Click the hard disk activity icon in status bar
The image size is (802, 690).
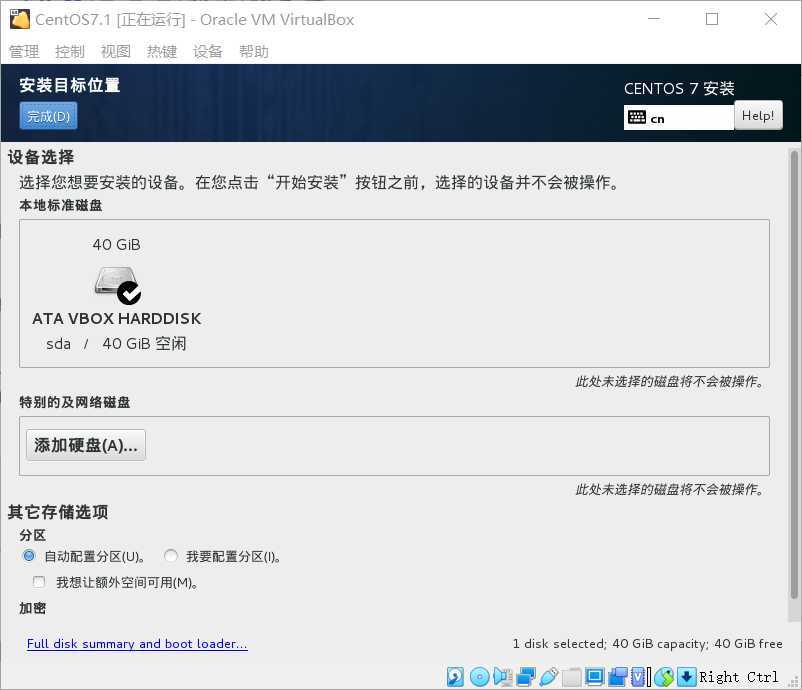pos(455,677)
